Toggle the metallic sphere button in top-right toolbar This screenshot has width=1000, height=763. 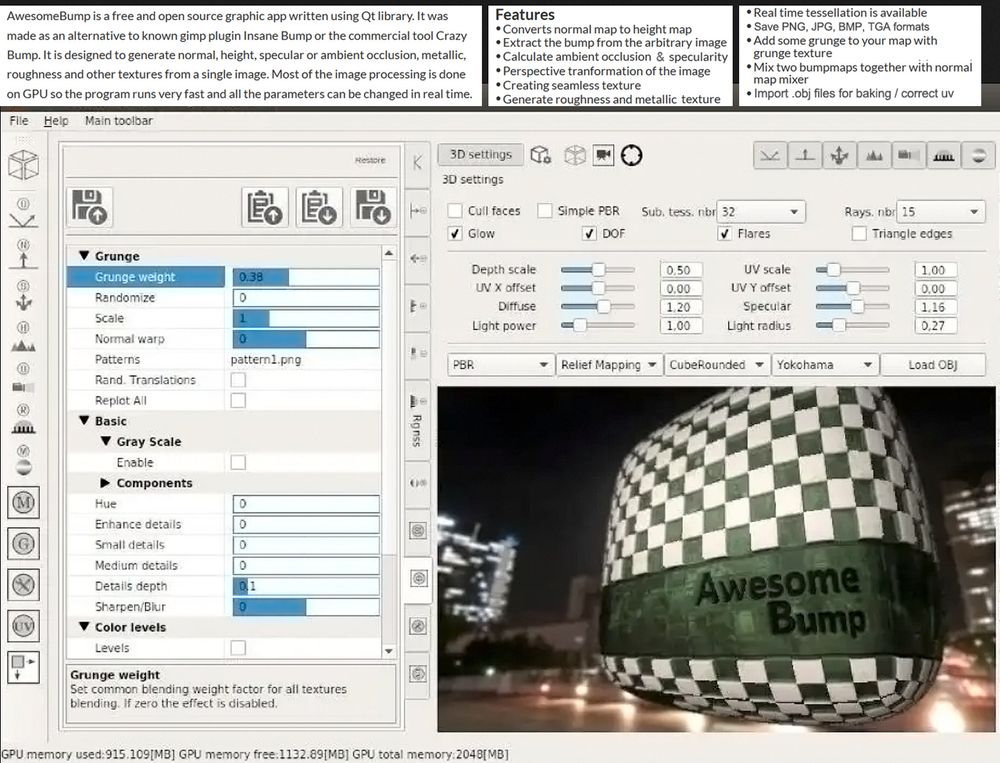pos(978,155)
